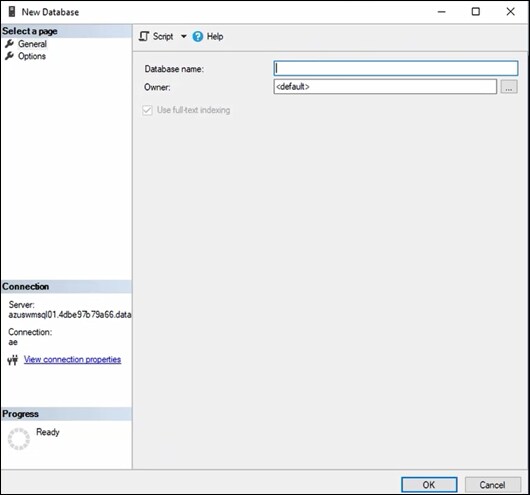Screen dimensions: 530x495
Task: Expand the Script dropdown arrow
Action: pyautogui.click(x=184, y=36)
